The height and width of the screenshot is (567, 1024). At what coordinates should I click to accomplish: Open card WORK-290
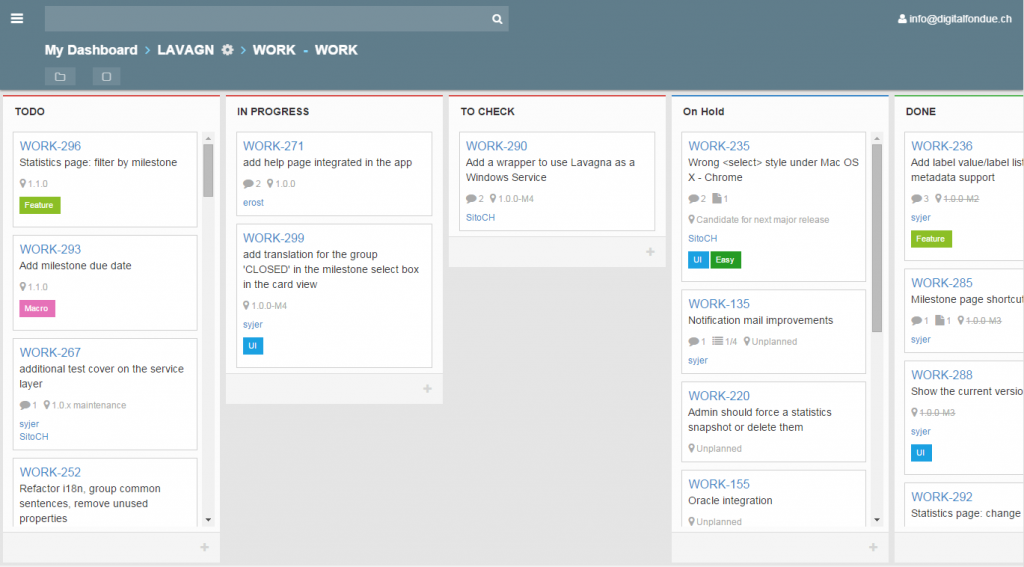[496, 146]
